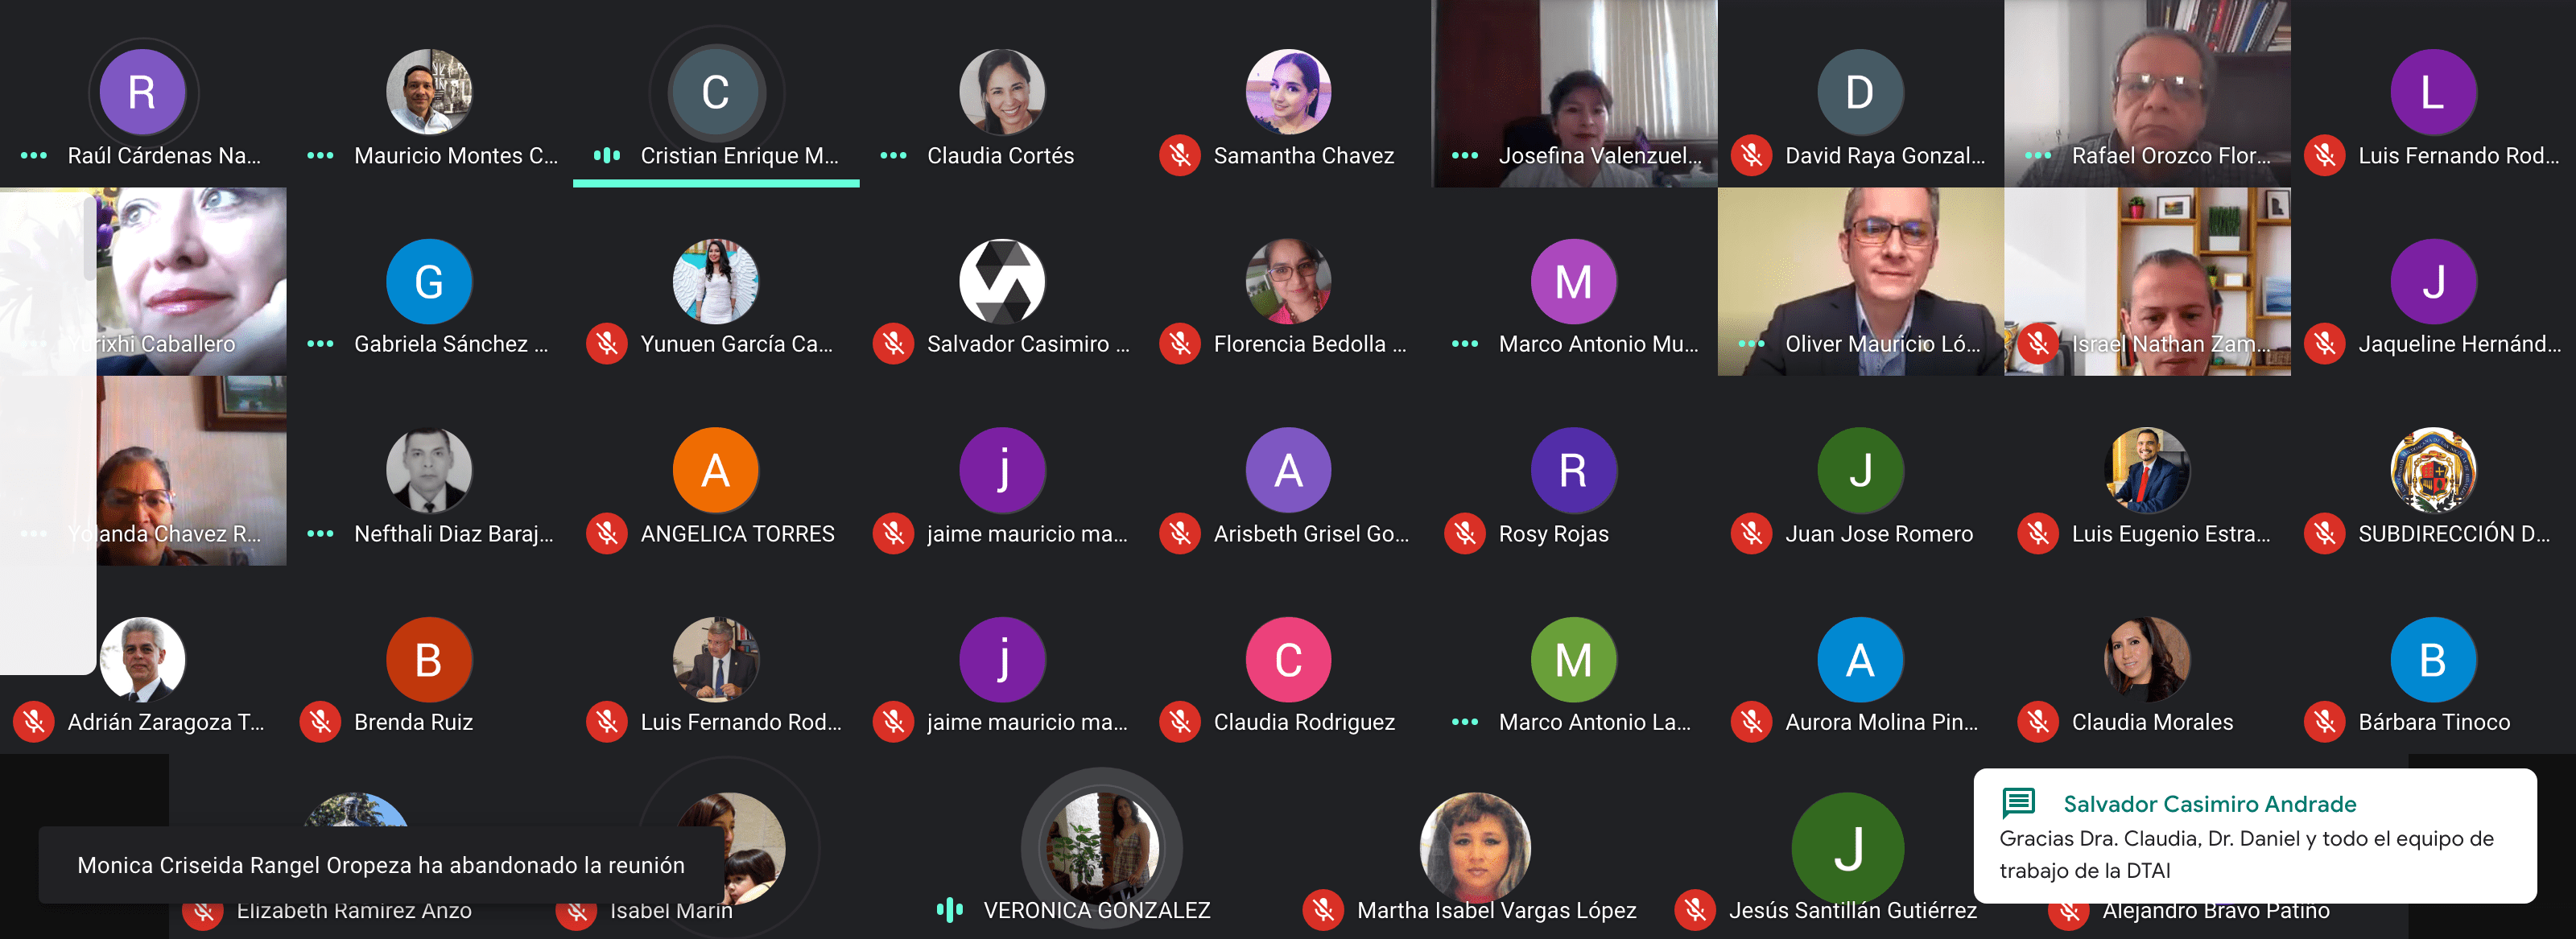This screenshot has width=2576, height=939.
Task: Click ANGELICA TORRES's orange avatar
Action: [x=716, y=470]
